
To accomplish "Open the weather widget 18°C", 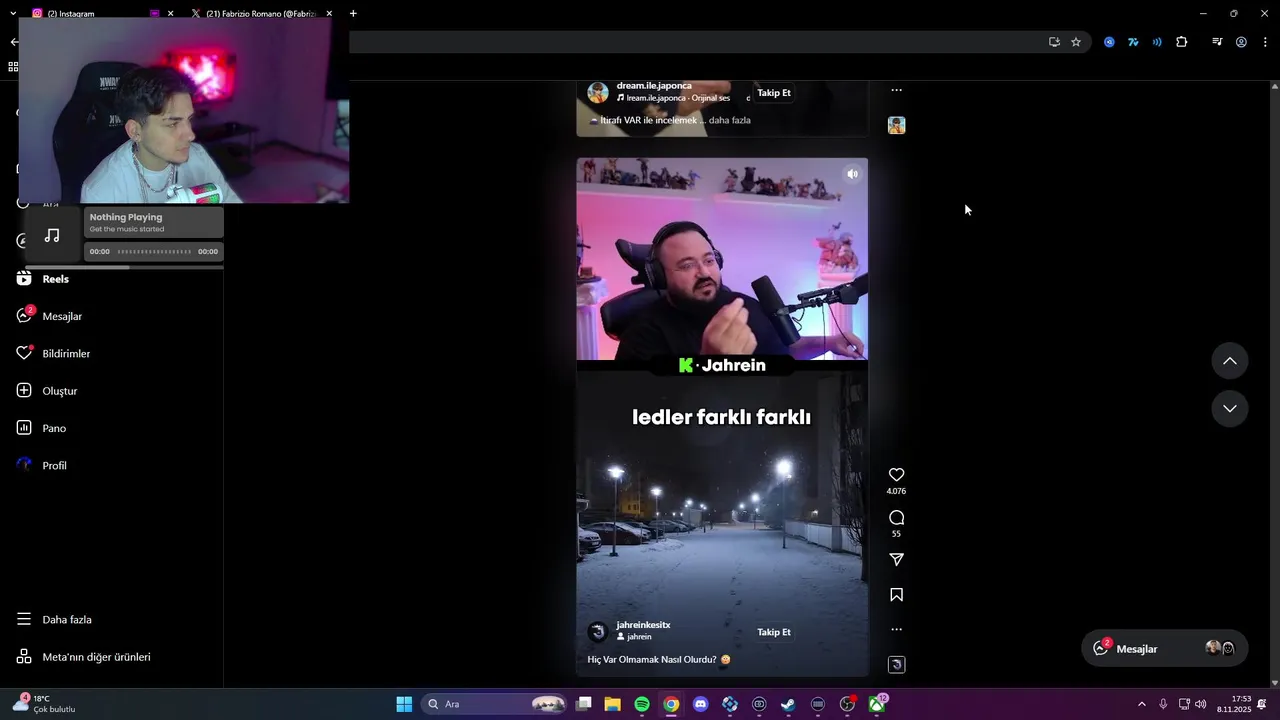I will coord(44,704).
